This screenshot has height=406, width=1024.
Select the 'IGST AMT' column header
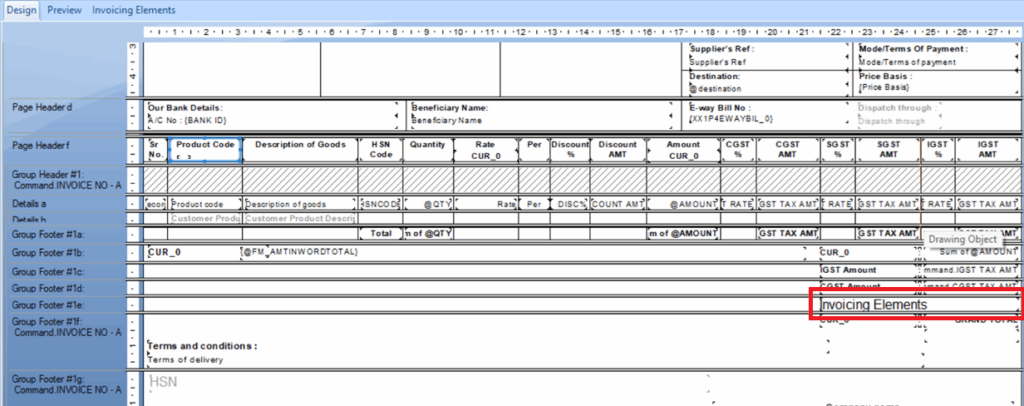click(x=987, y=149)
